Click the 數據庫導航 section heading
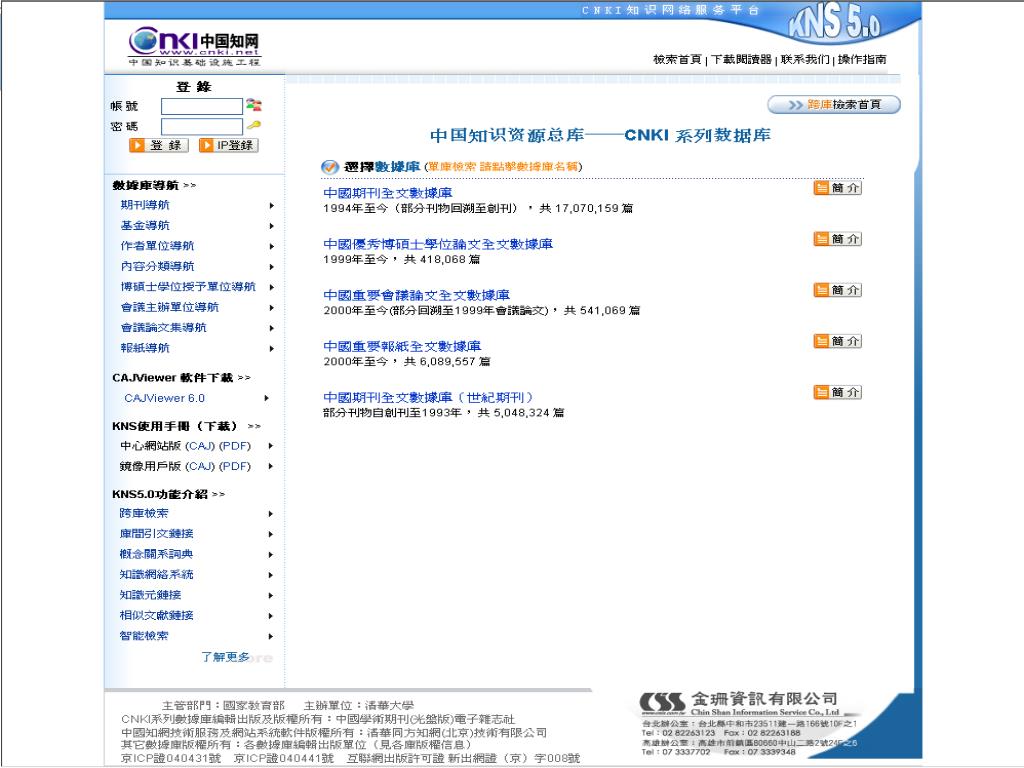Screen dimensions: 1024x768 click(x=145, y=185)
